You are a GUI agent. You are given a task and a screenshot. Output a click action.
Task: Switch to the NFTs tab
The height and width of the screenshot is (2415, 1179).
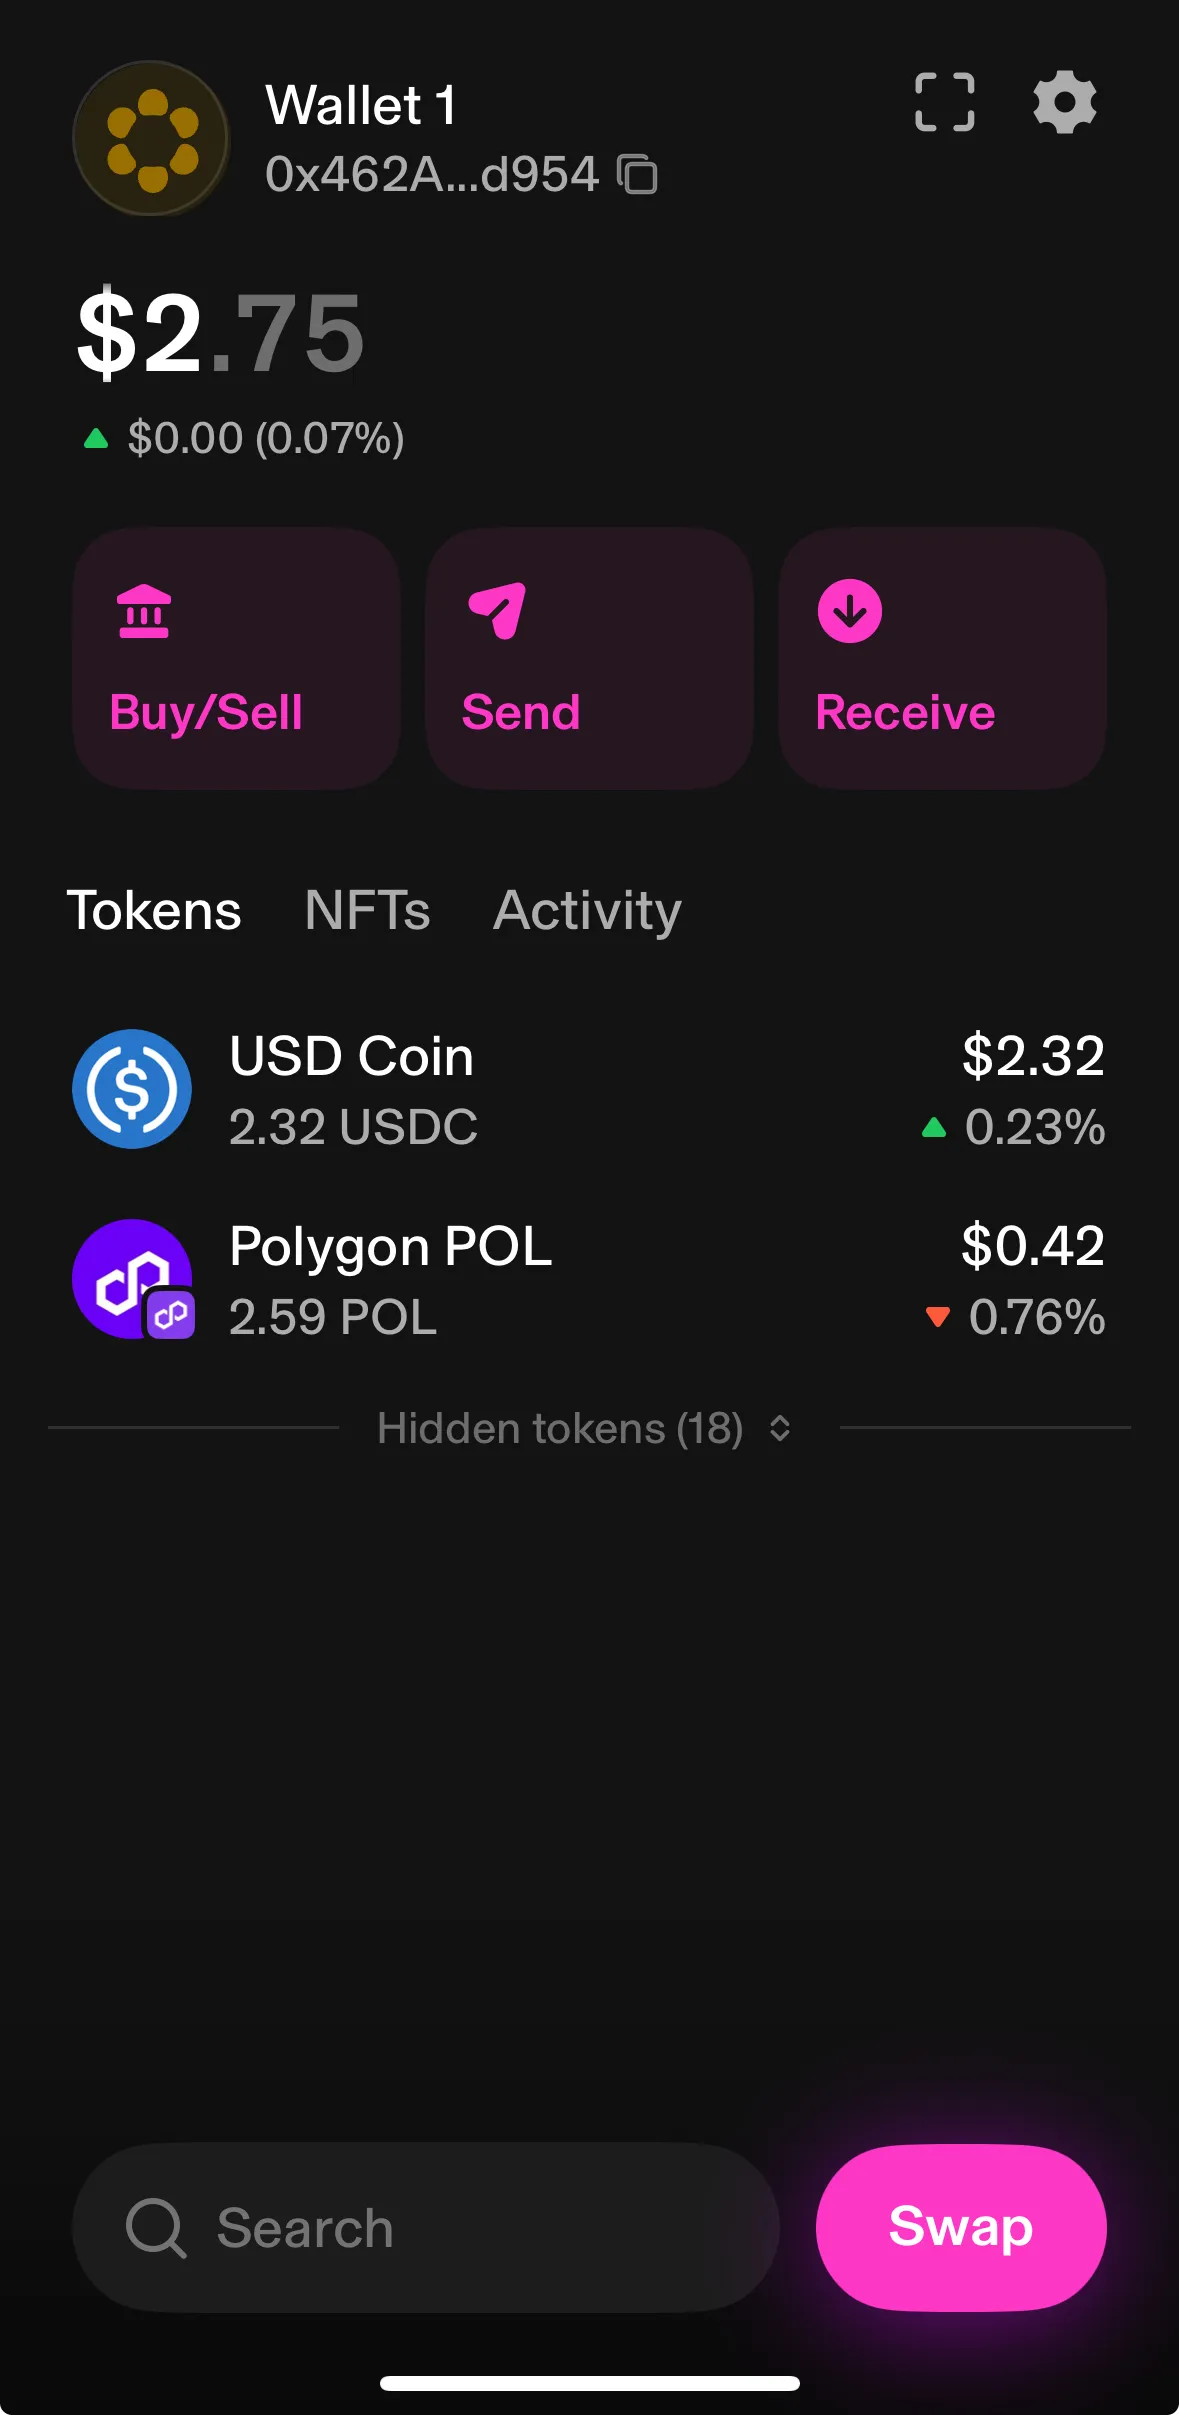pos(367,910)
